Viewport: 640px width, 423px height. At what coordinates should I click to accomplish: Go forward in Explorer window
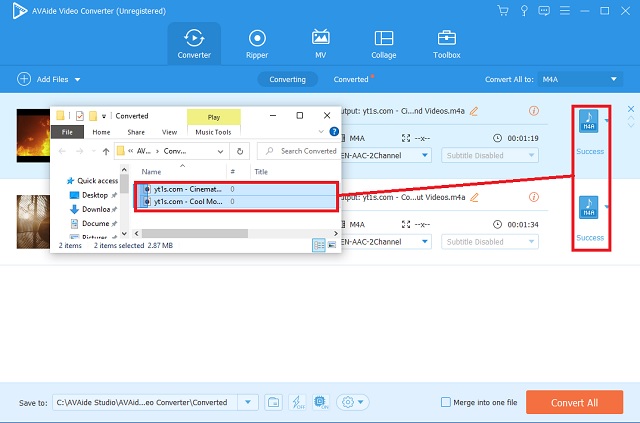pyautogui.click(x=80, y=151)
